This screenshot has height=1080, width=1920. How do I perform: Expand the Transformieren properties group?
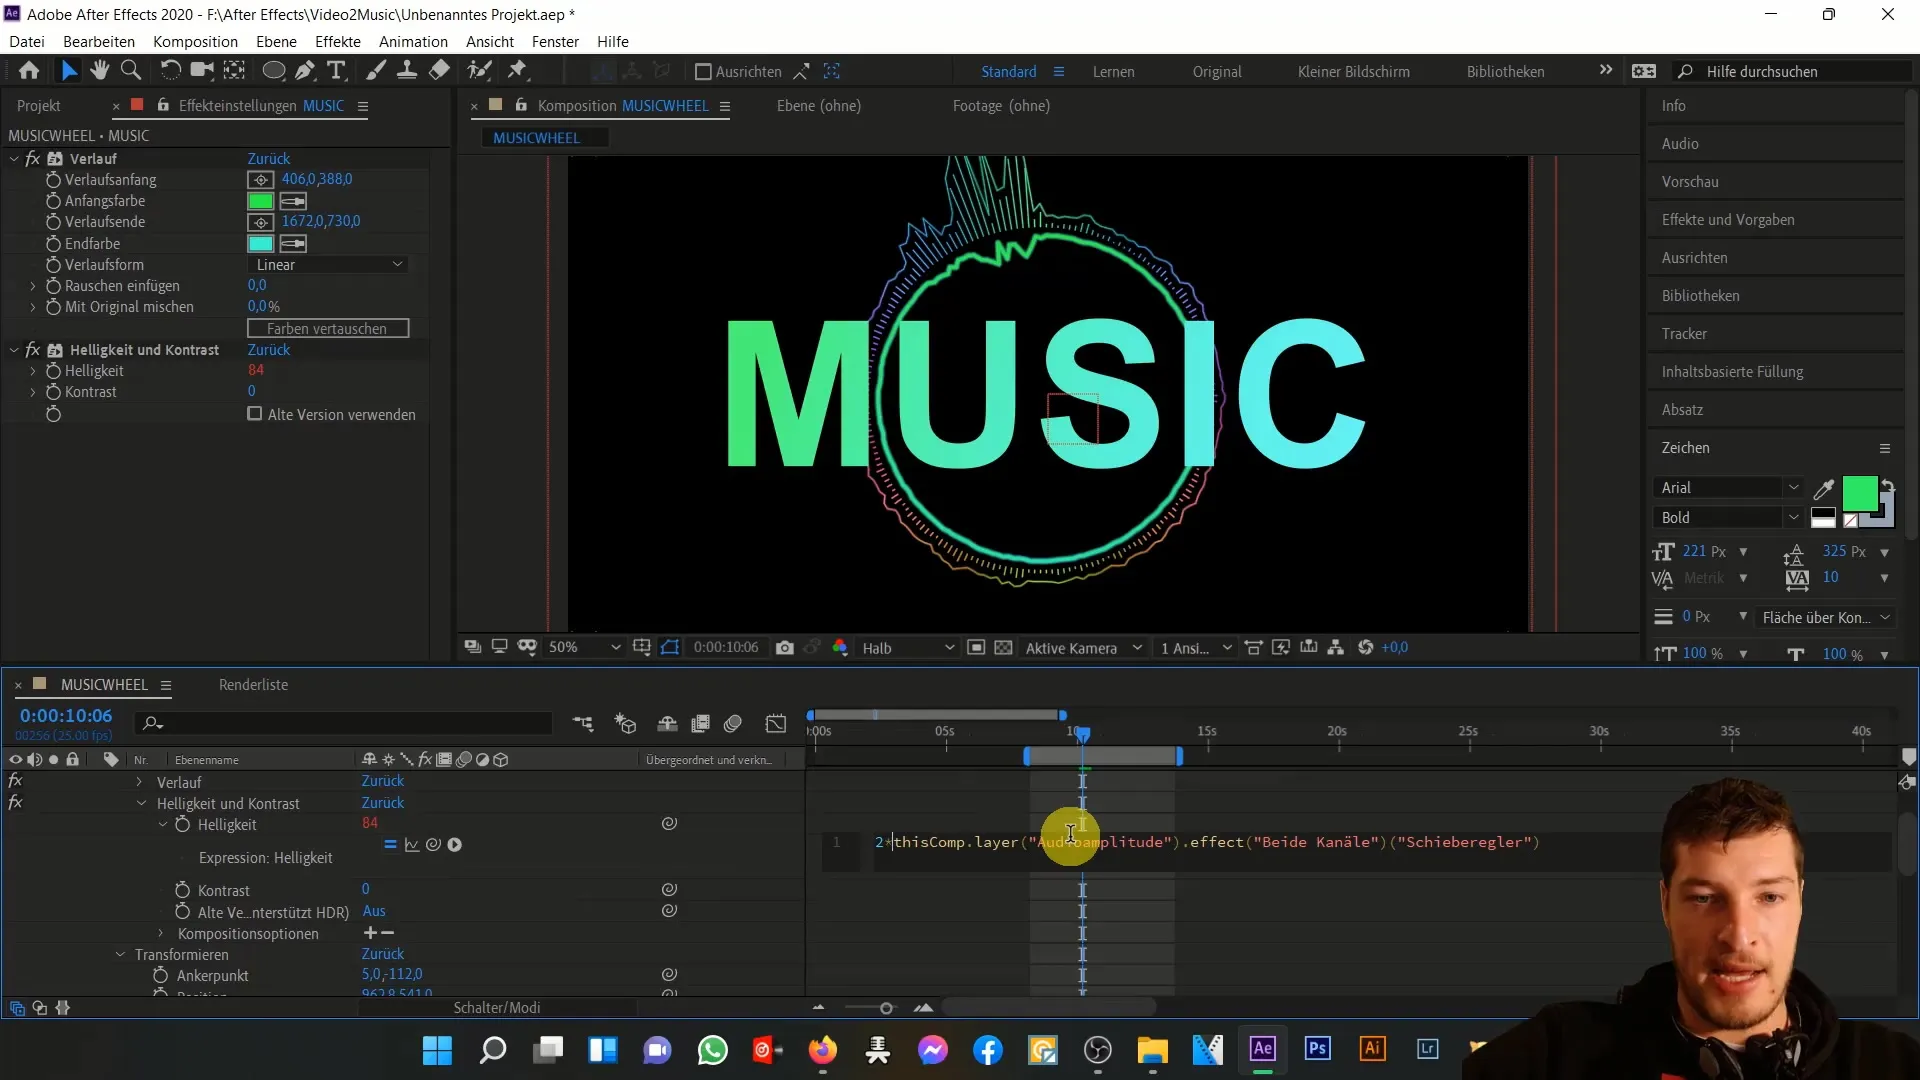120,953
